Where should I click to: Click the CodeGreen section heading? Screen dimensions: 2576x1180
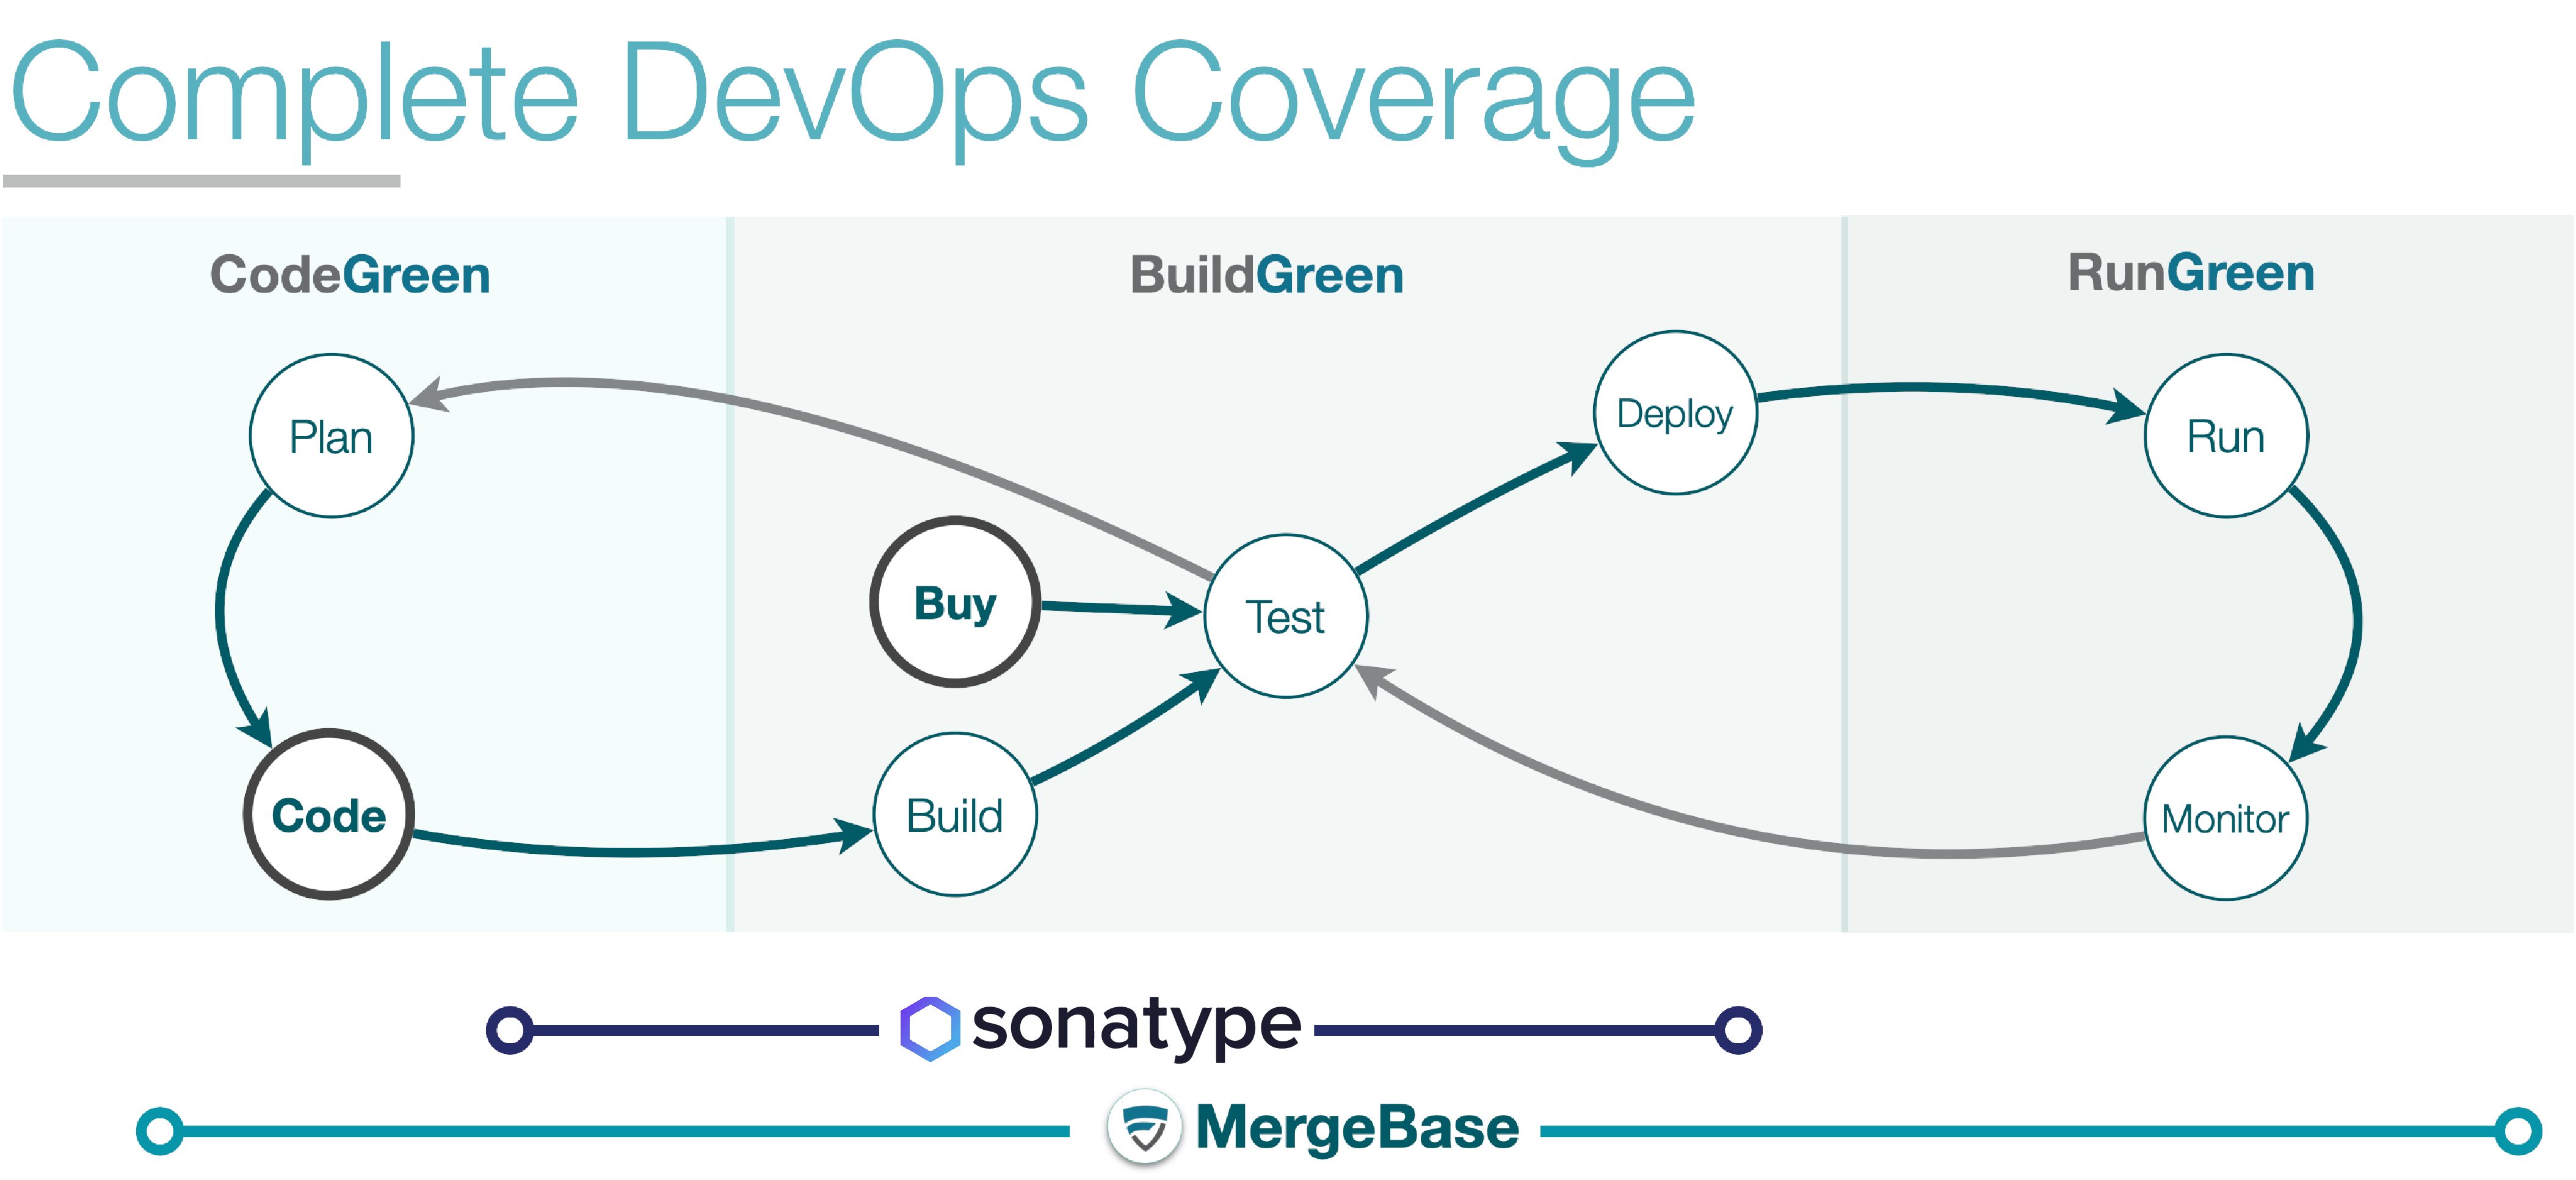pos(350,274)
